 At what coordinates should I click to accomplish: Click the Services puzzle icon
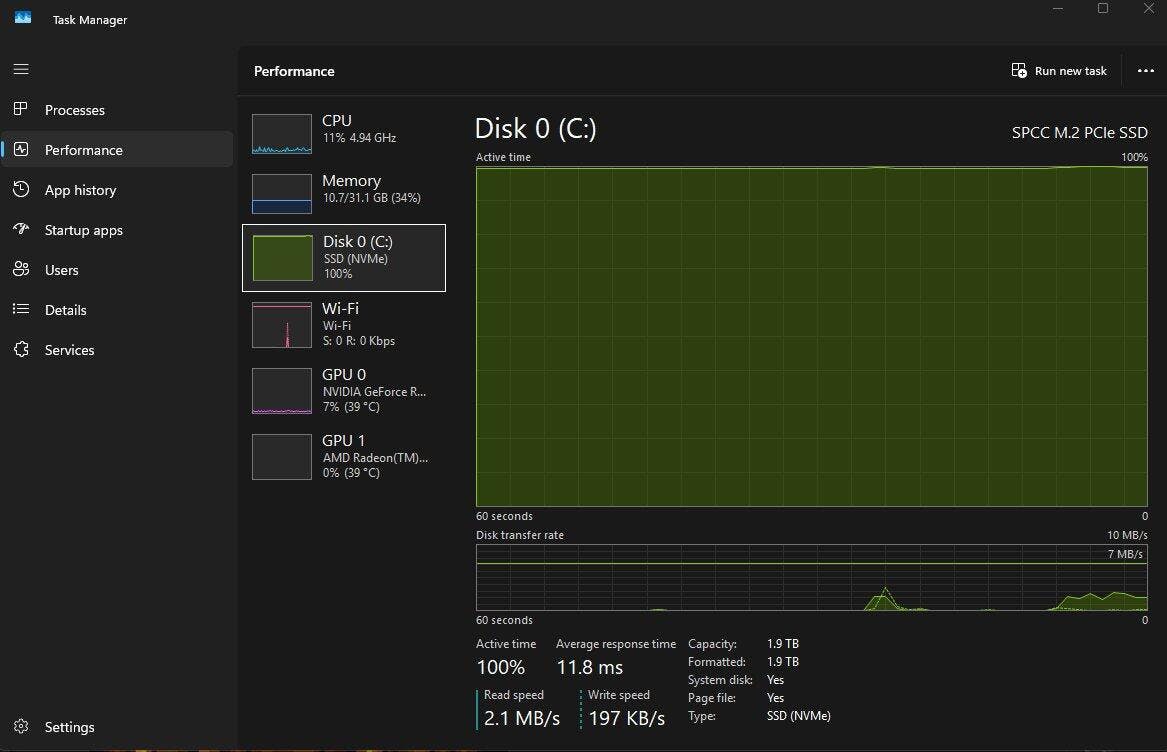21,349
